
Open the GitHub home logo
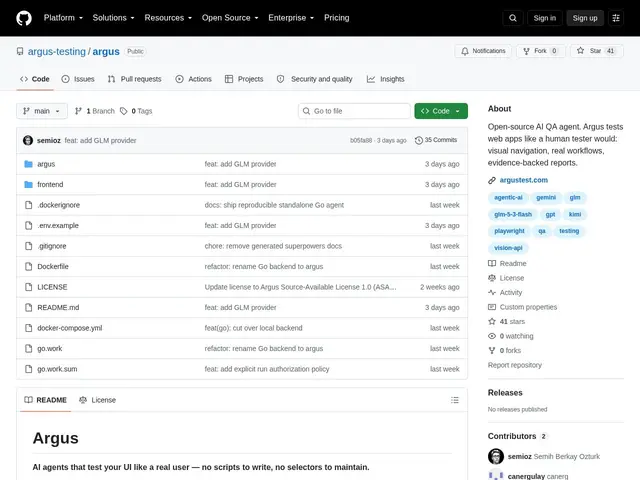tap(24, 18)
